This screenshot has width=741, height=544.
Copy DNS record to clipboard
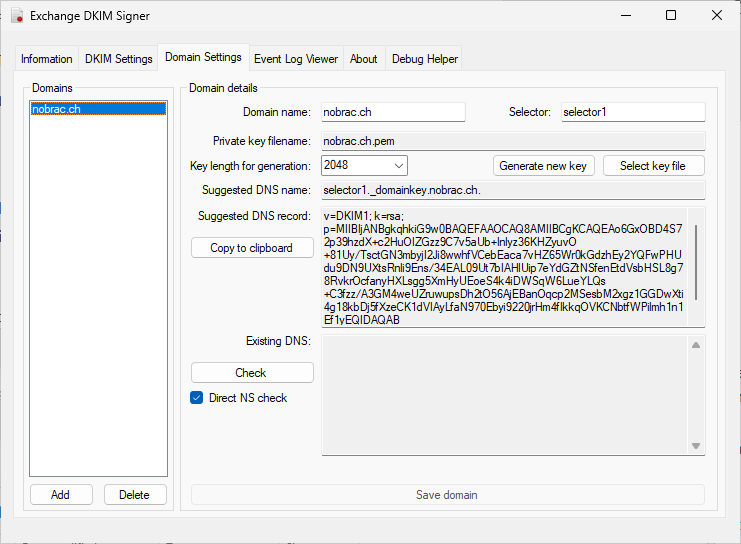click(252, 248)
